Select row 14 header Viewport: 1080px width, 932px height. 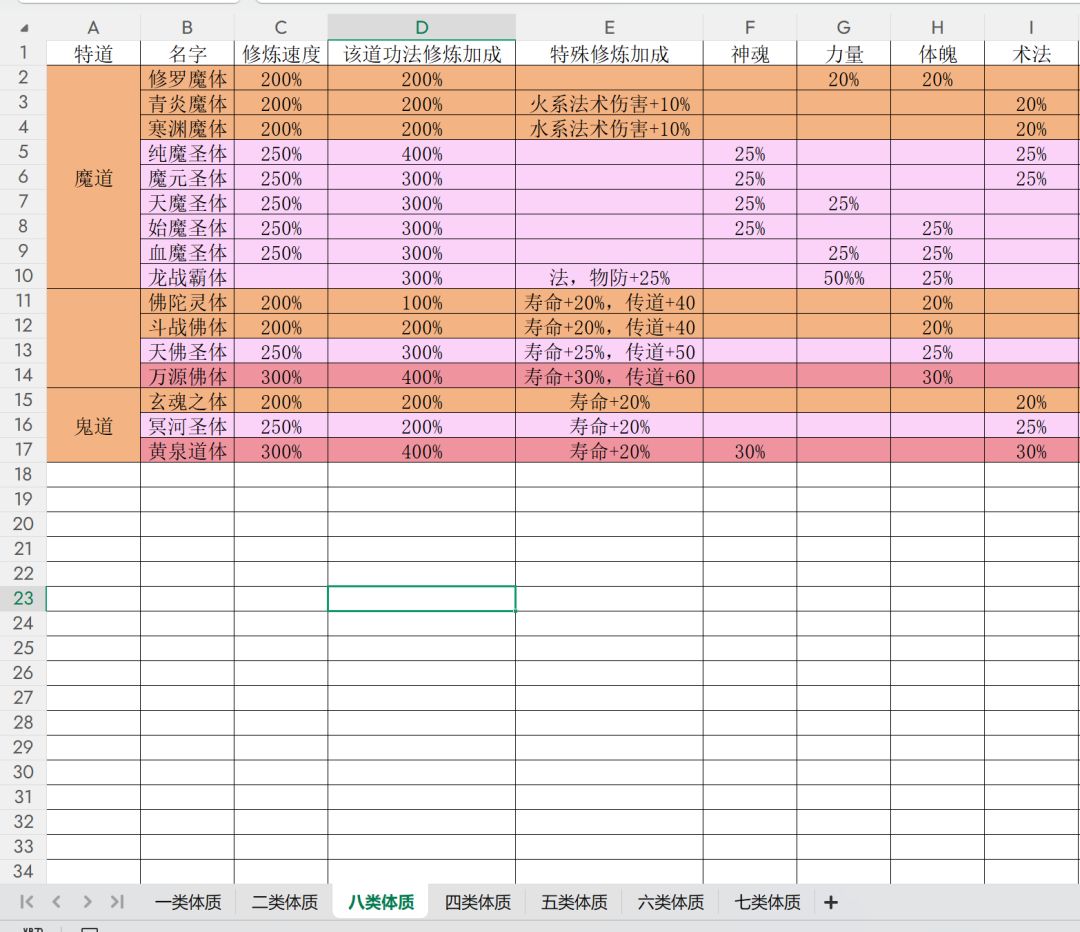[23, 375]
